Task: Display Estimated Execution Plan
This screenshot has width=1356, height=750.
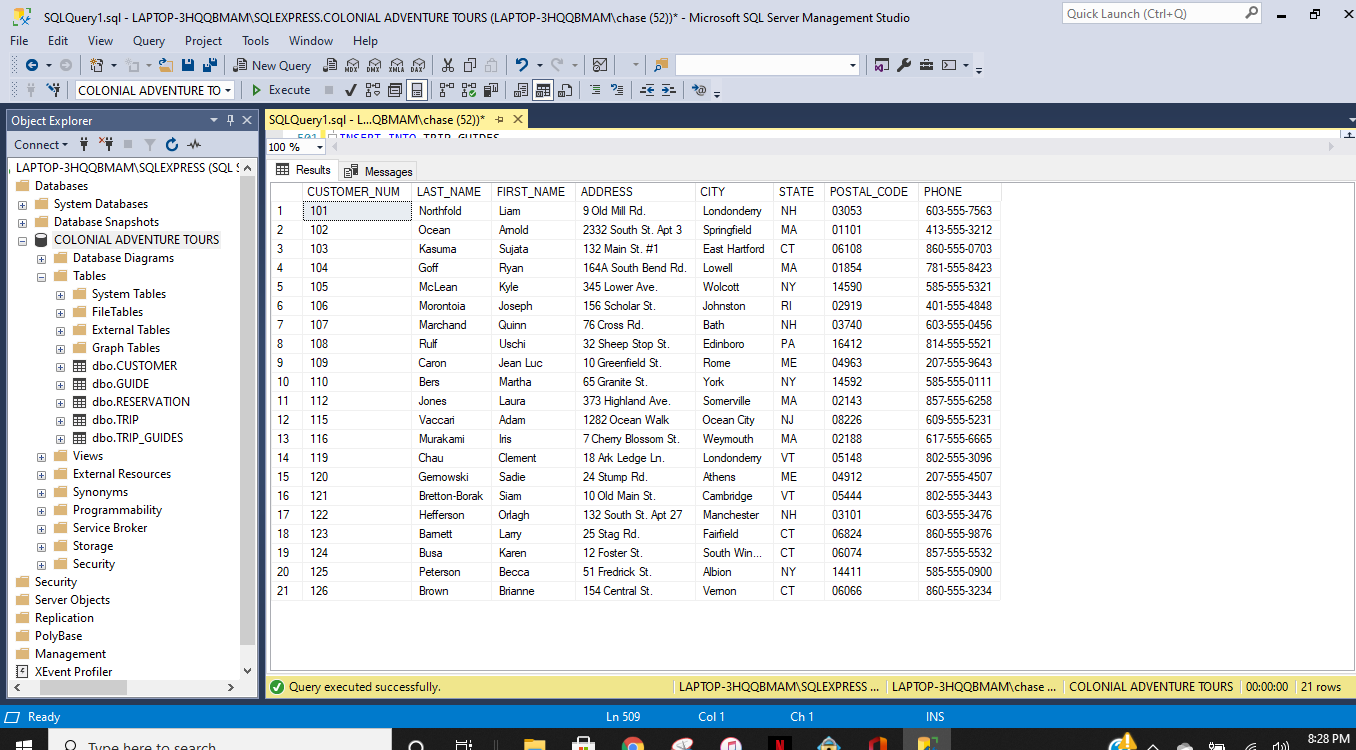Action: click(x=370, y=90)
